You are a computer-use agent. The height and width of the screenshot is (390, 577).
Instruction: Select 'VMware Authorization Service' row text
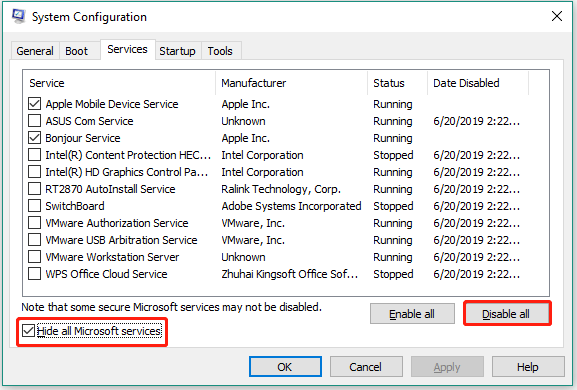(117, 223)
